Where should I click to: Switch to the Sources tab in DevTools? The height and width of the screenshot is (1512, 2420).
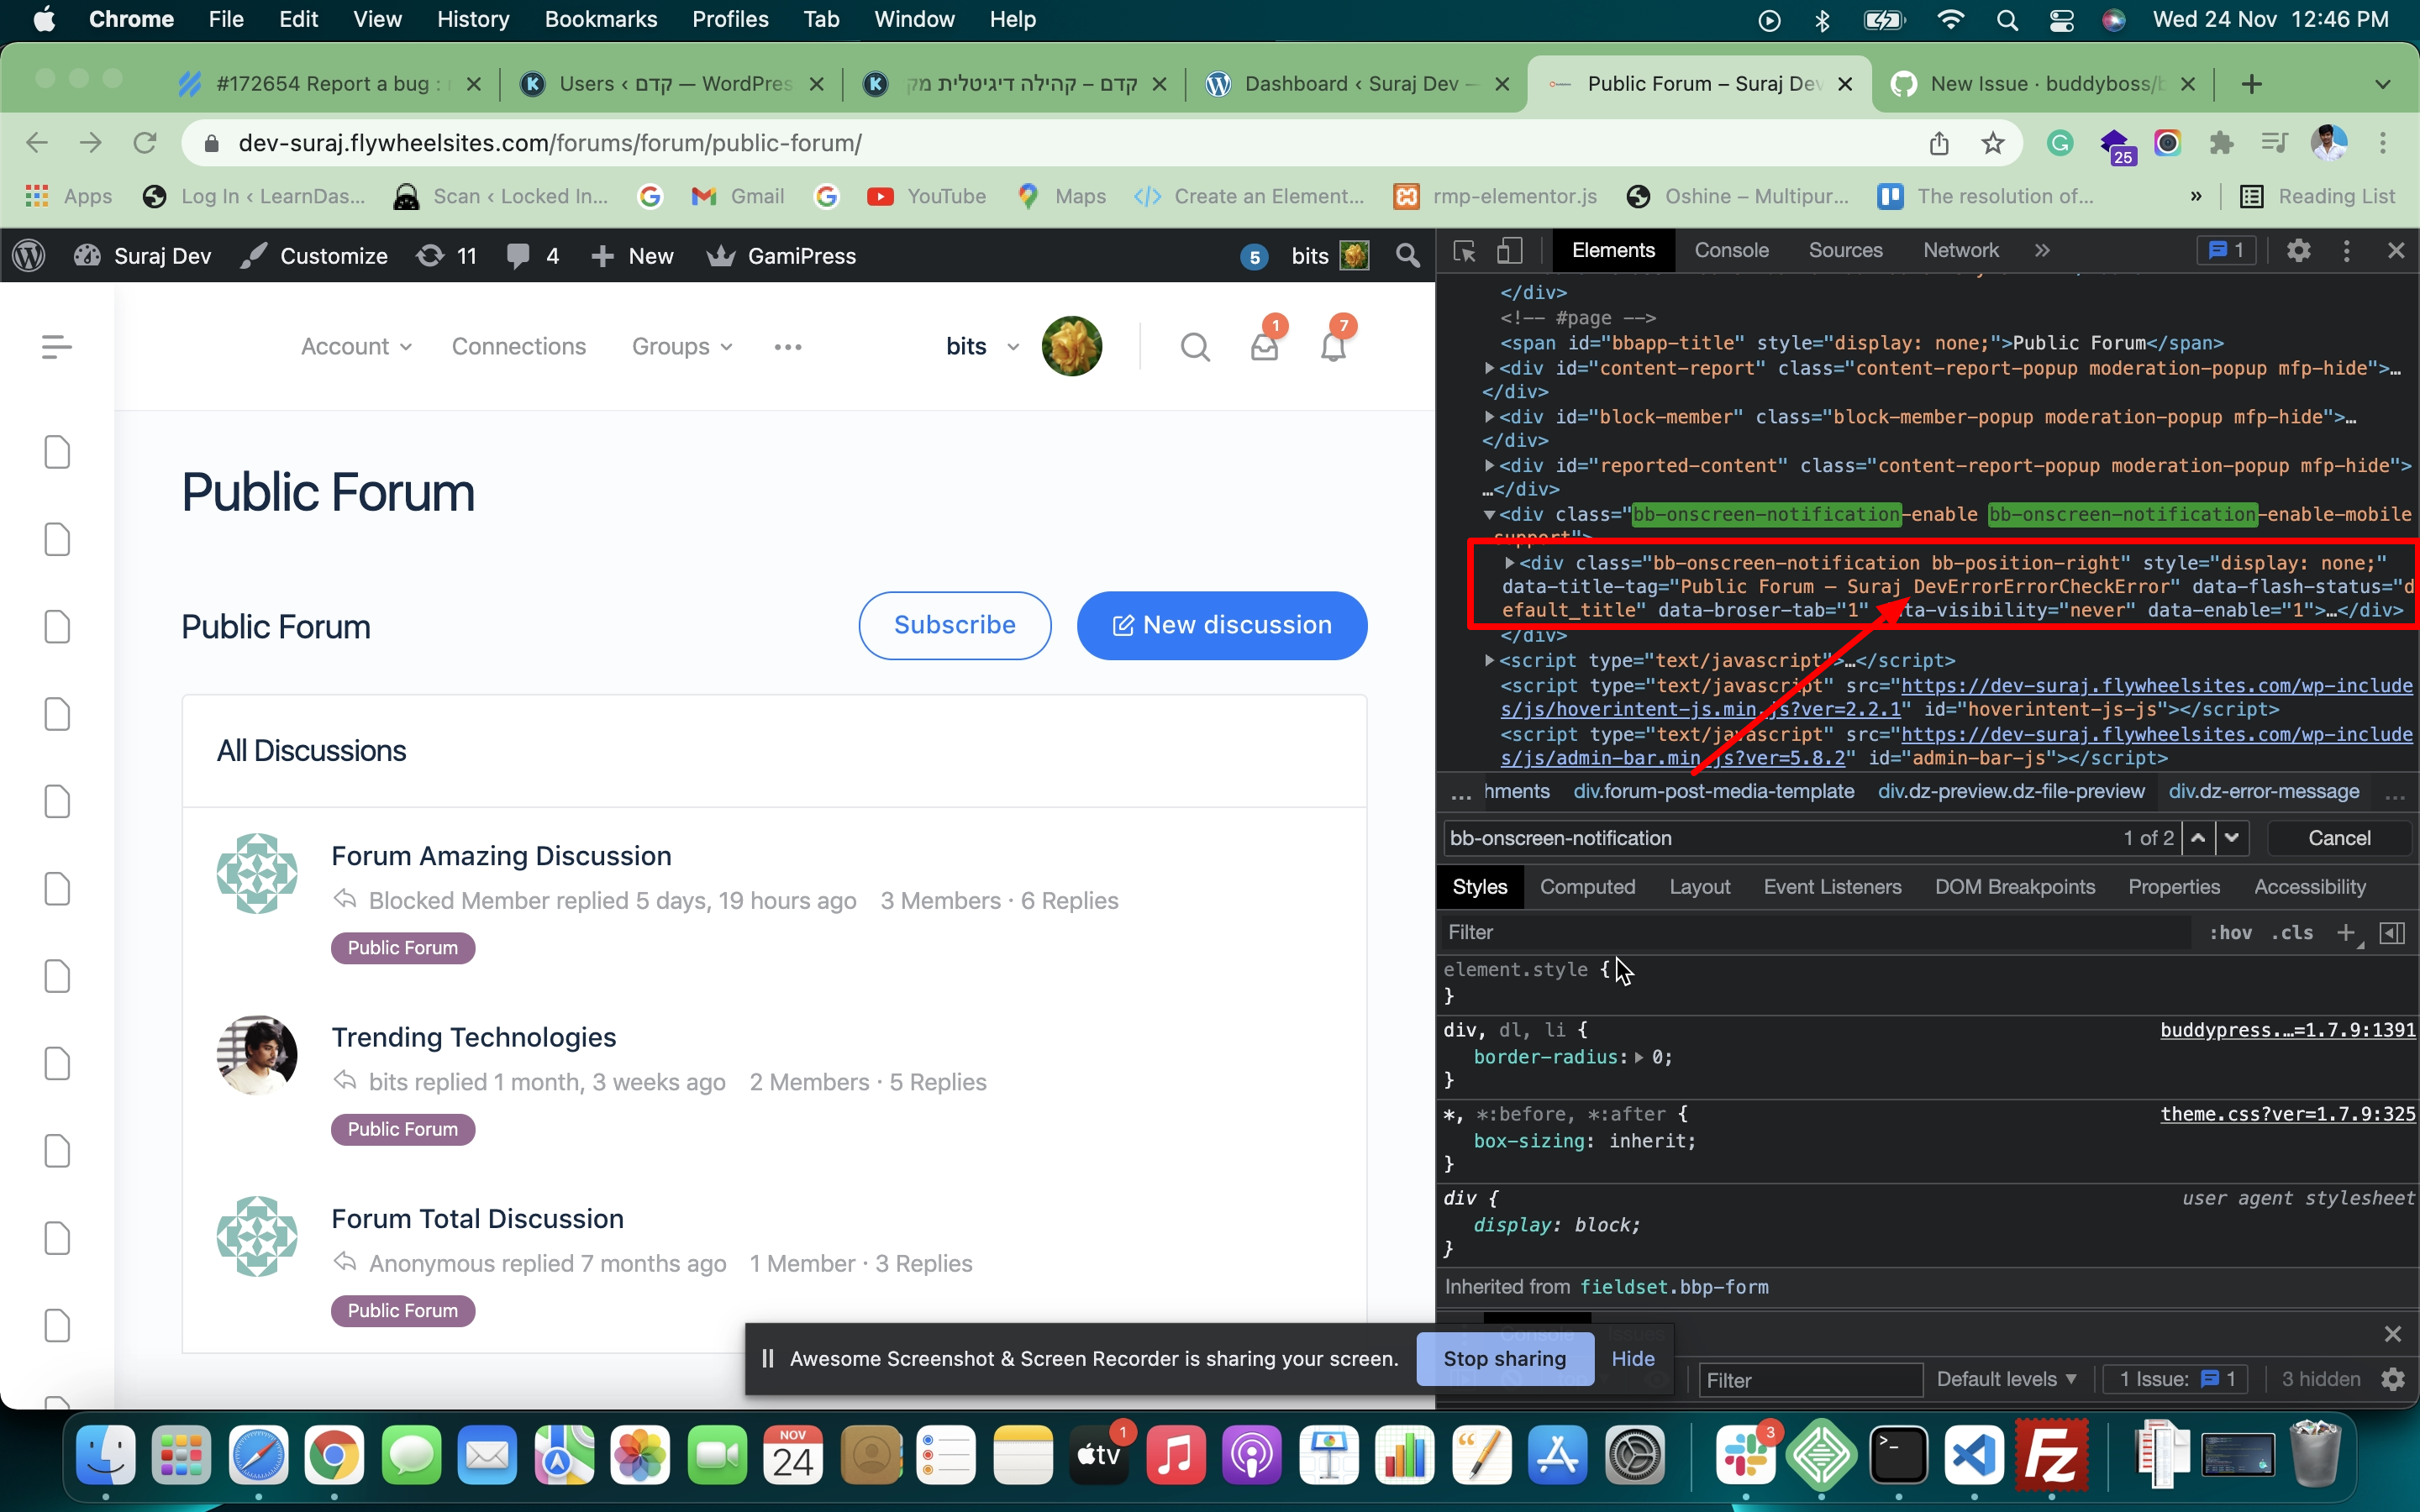[x=1845, y=251]
